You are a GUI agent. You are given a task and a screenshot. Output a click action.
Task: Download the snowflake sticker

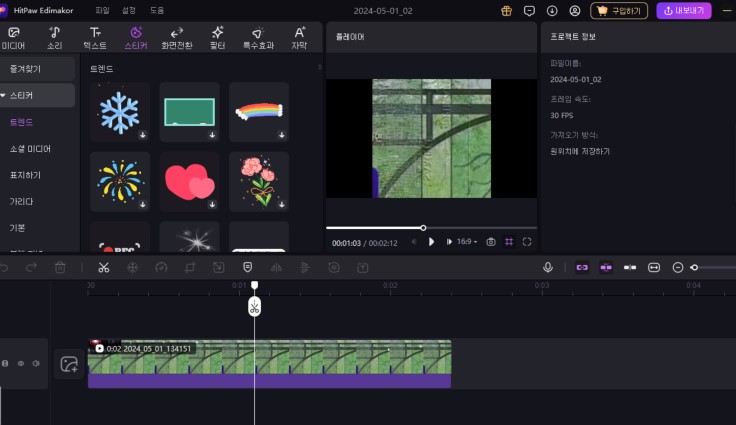pyautogui.click(x=142, y=134)
